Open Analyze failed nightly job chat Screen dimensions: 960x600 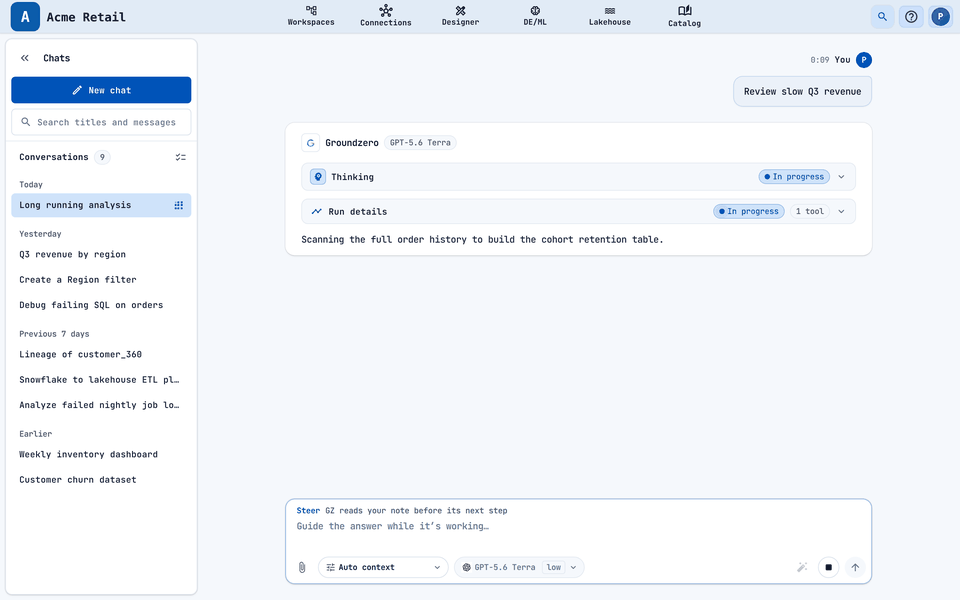[101, 405]
